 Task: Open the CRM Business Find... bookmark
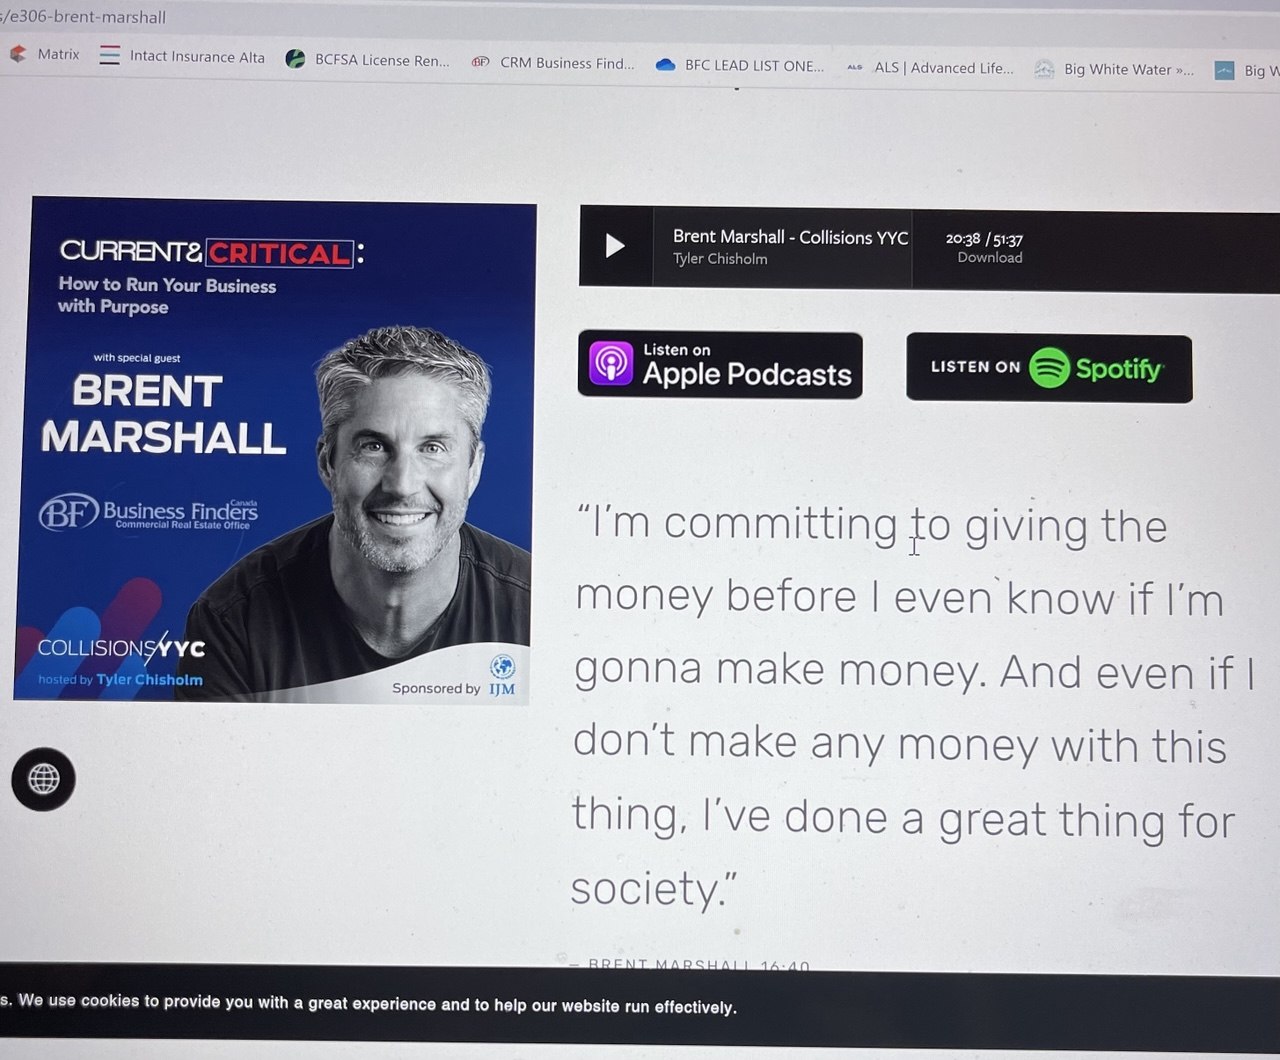pos(553,63)
